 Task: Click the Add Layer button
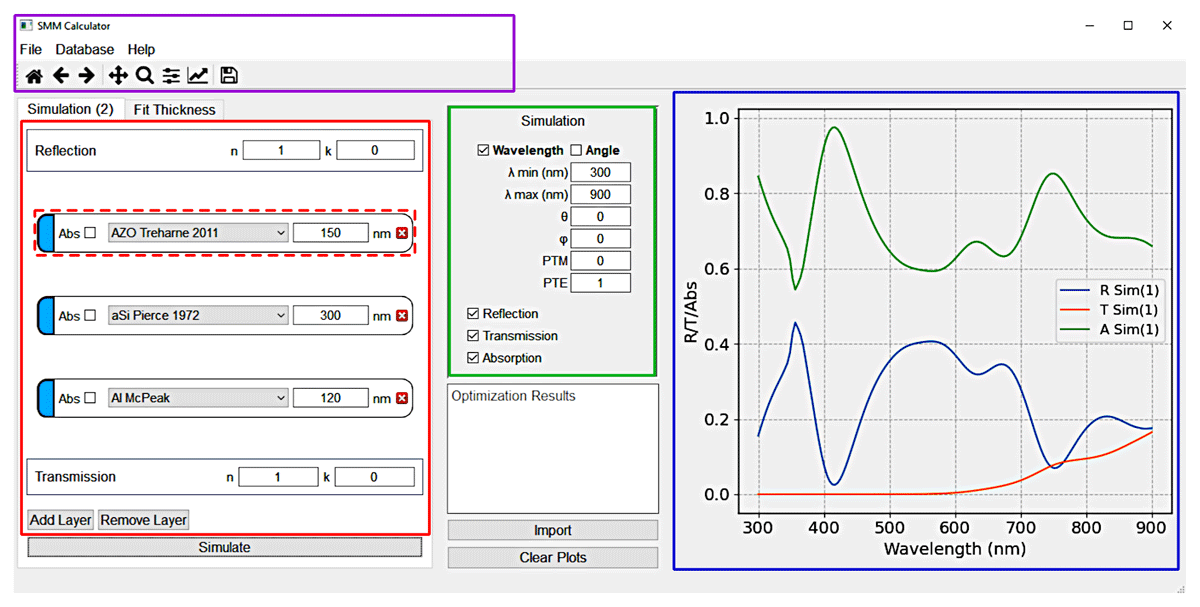coord(61,520)
